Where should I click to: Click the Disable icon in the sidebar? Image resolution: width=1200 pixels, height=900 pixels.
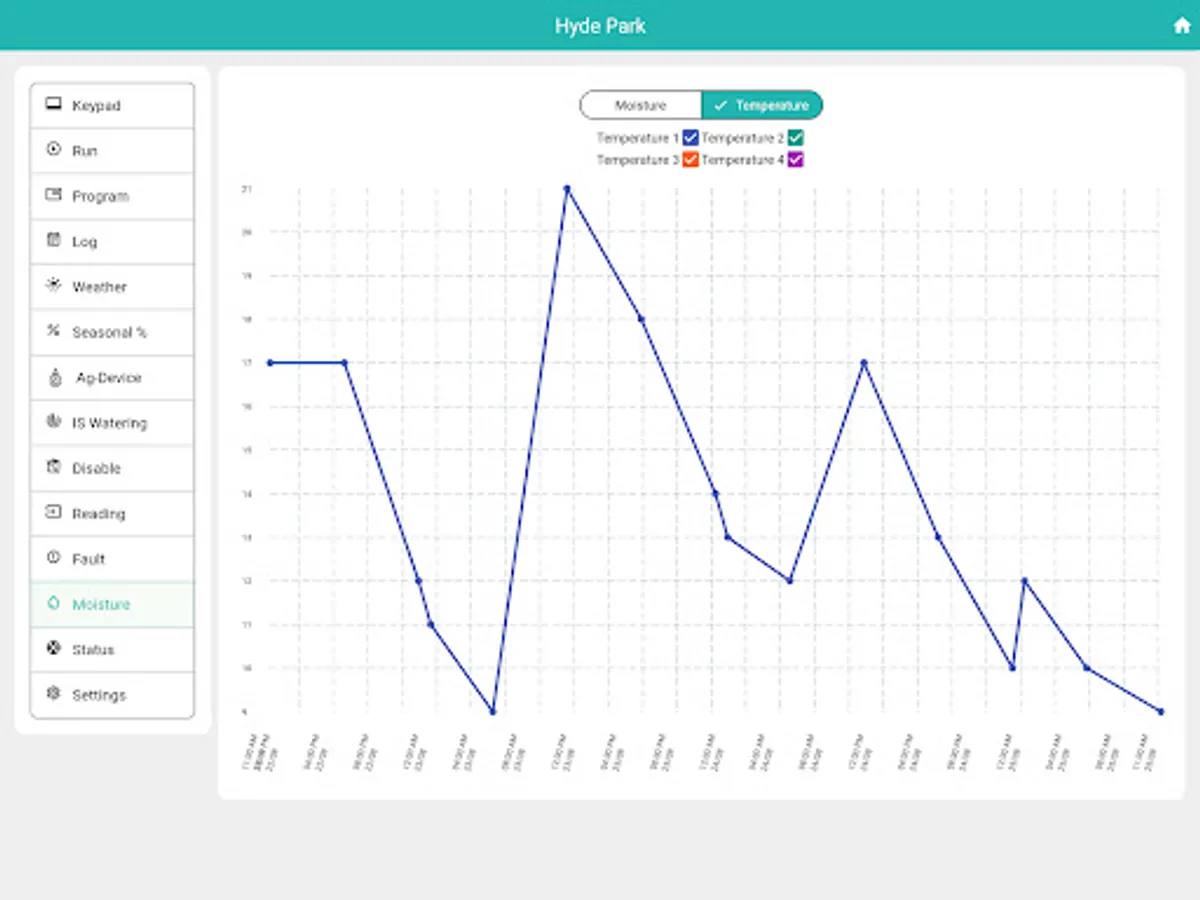coord(53,467)
